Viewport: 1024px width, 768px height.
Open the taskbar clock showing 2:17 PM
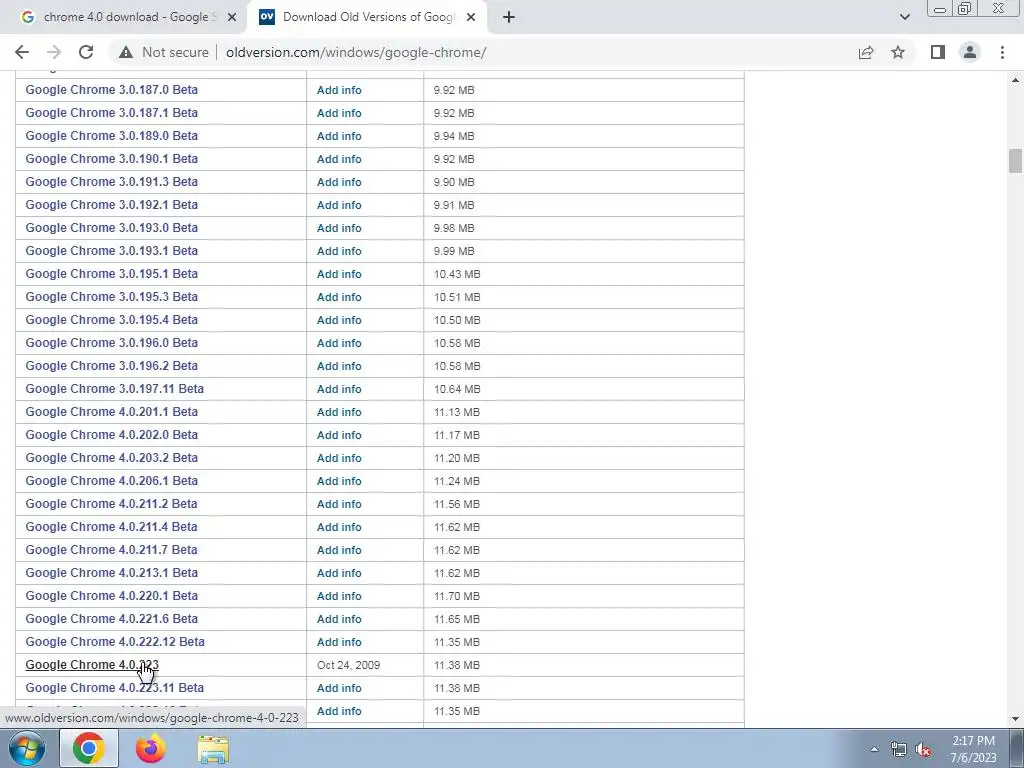[x=973, y=749]
